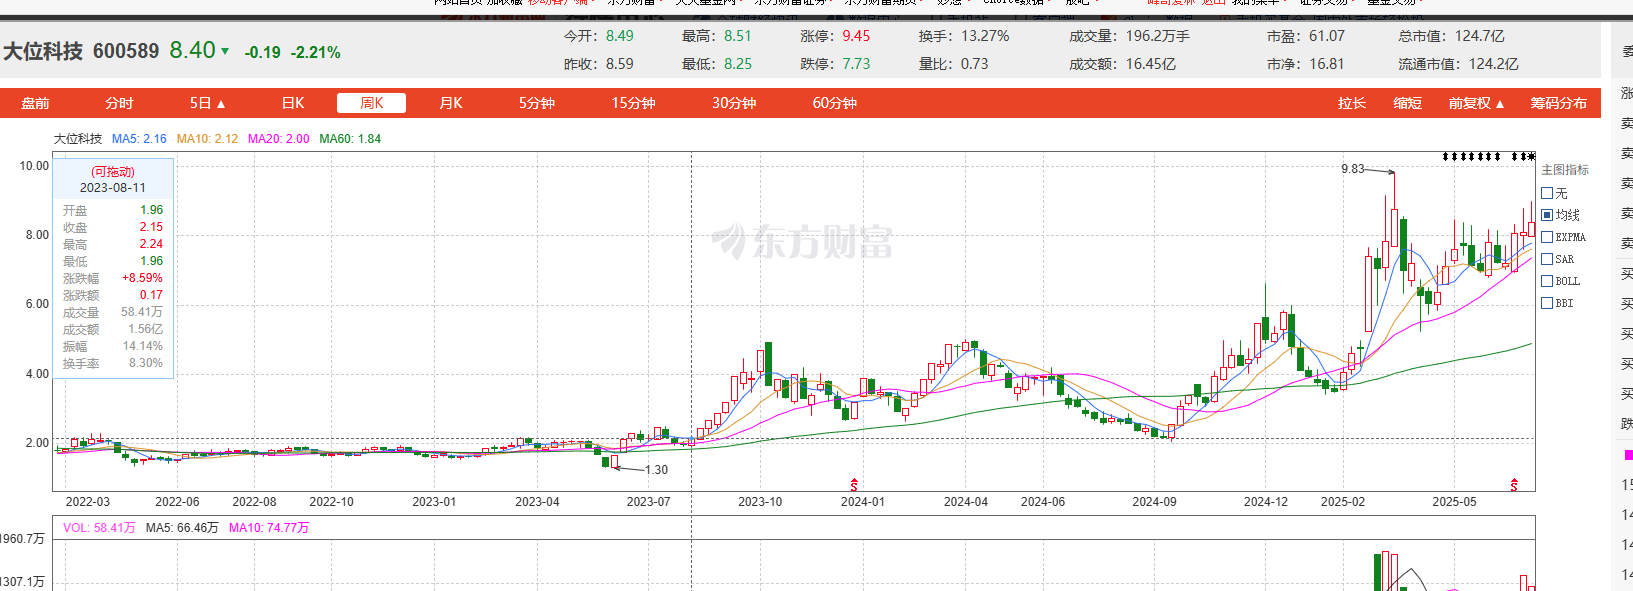The height and width of the screenshot is (591, 1633).
Task: Expand the 5日 period dropdown
Action: click(208, 103)
